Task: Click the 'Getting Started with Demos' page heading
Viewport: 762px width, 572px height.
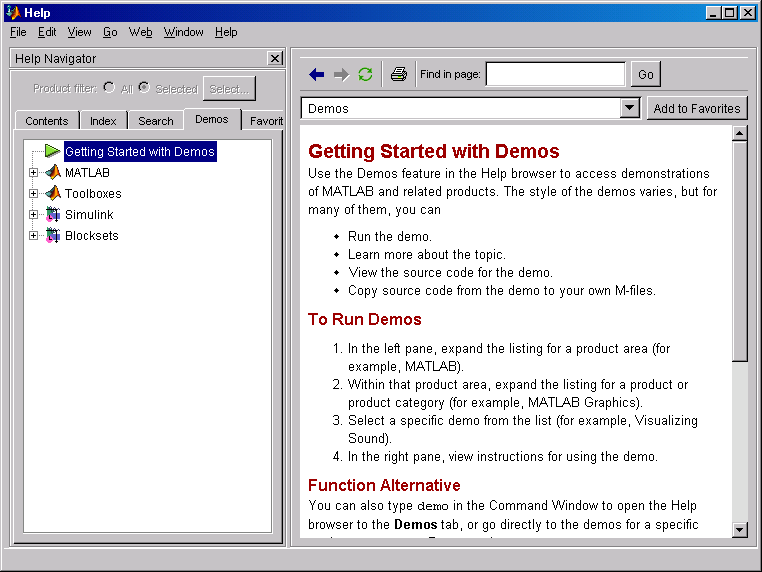Action: point(433,151)
